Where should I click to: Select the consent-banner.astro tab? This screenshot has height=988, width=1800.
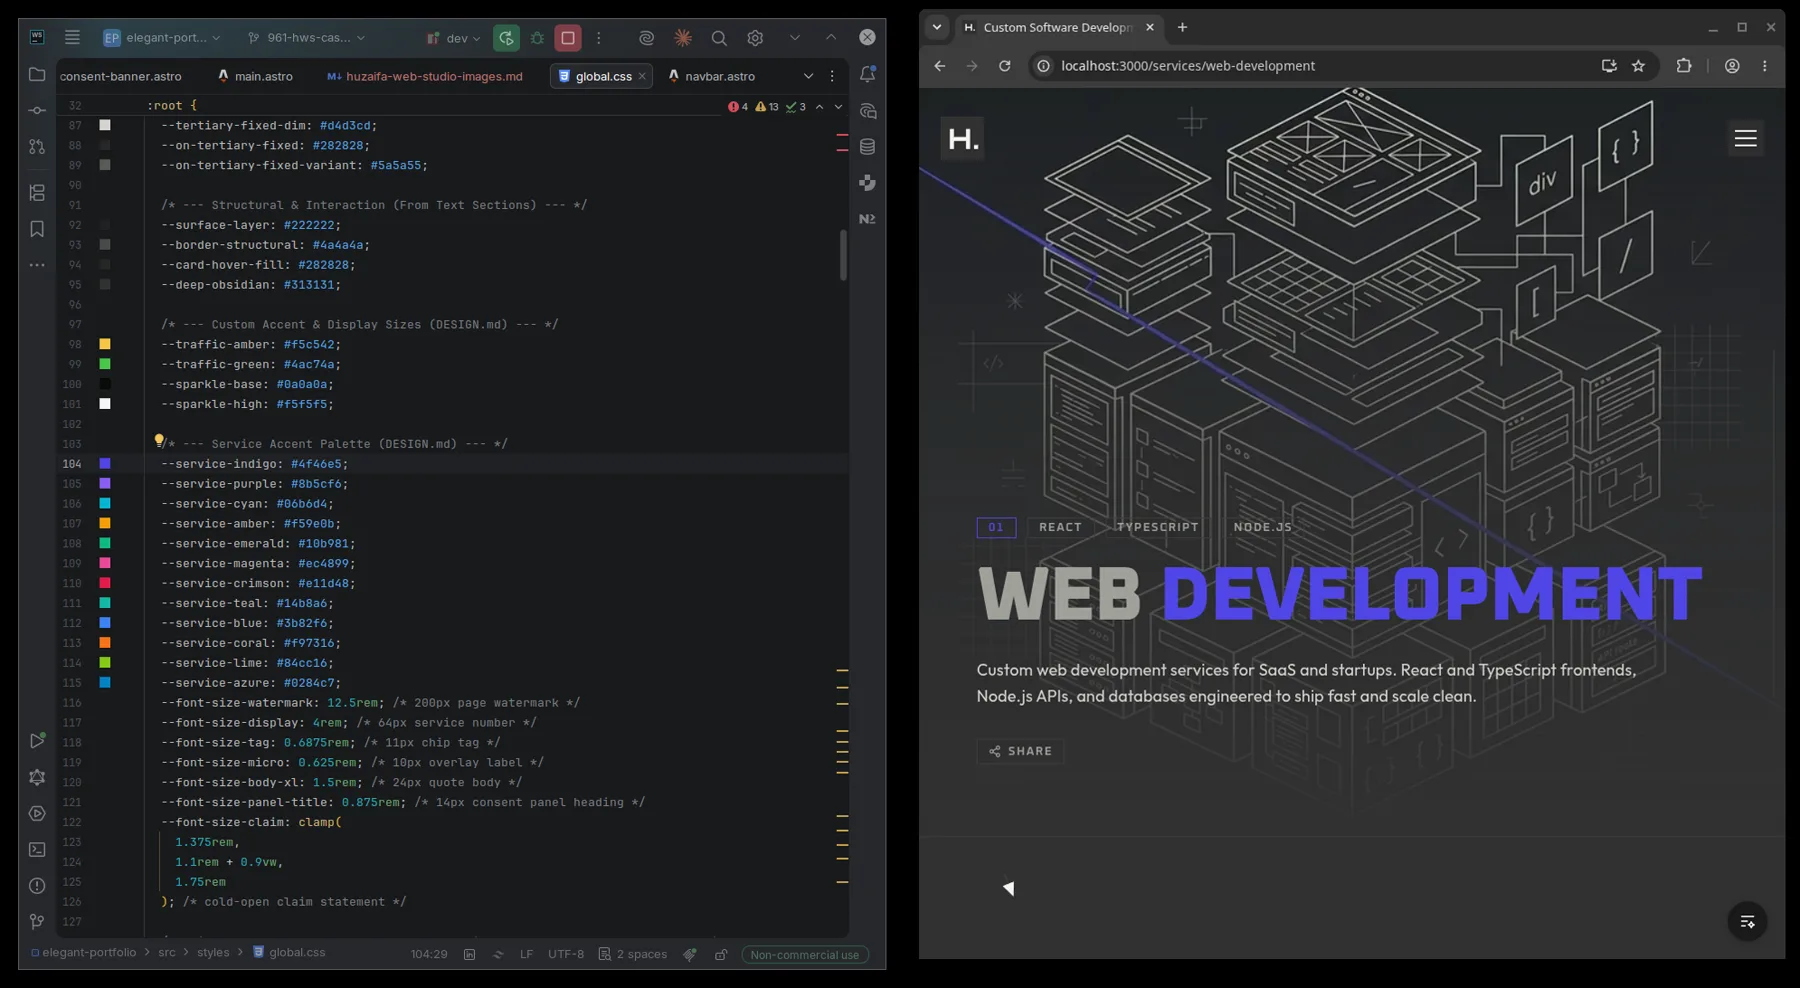(120, 76)
